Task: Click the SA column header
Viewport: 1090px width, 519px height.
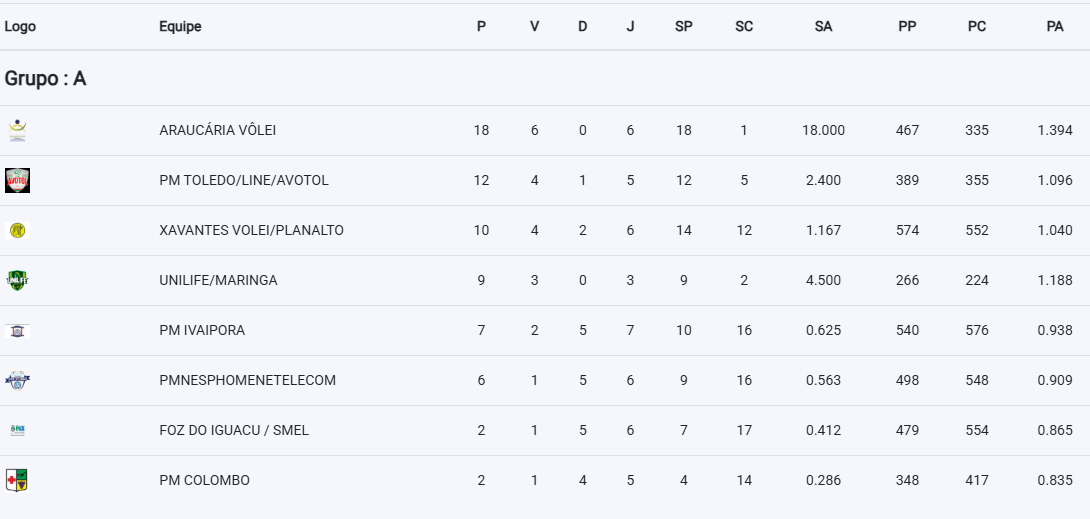Action: 823,26
